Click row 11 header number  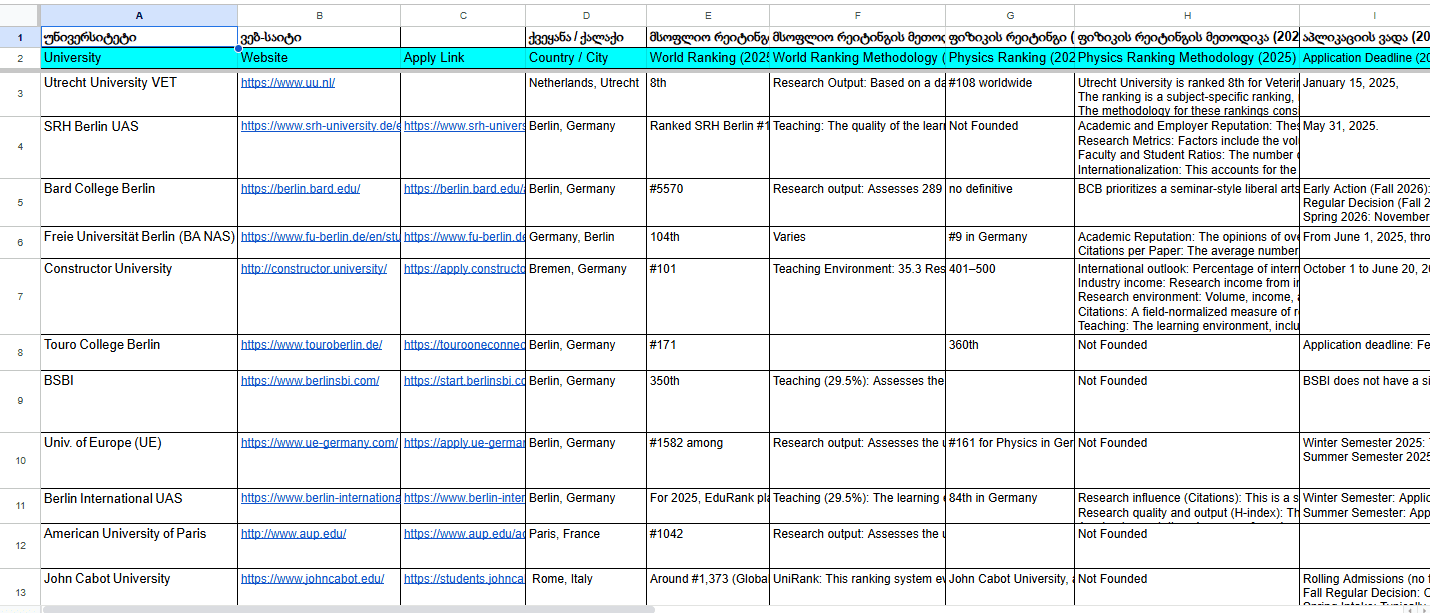click(20, 506)
